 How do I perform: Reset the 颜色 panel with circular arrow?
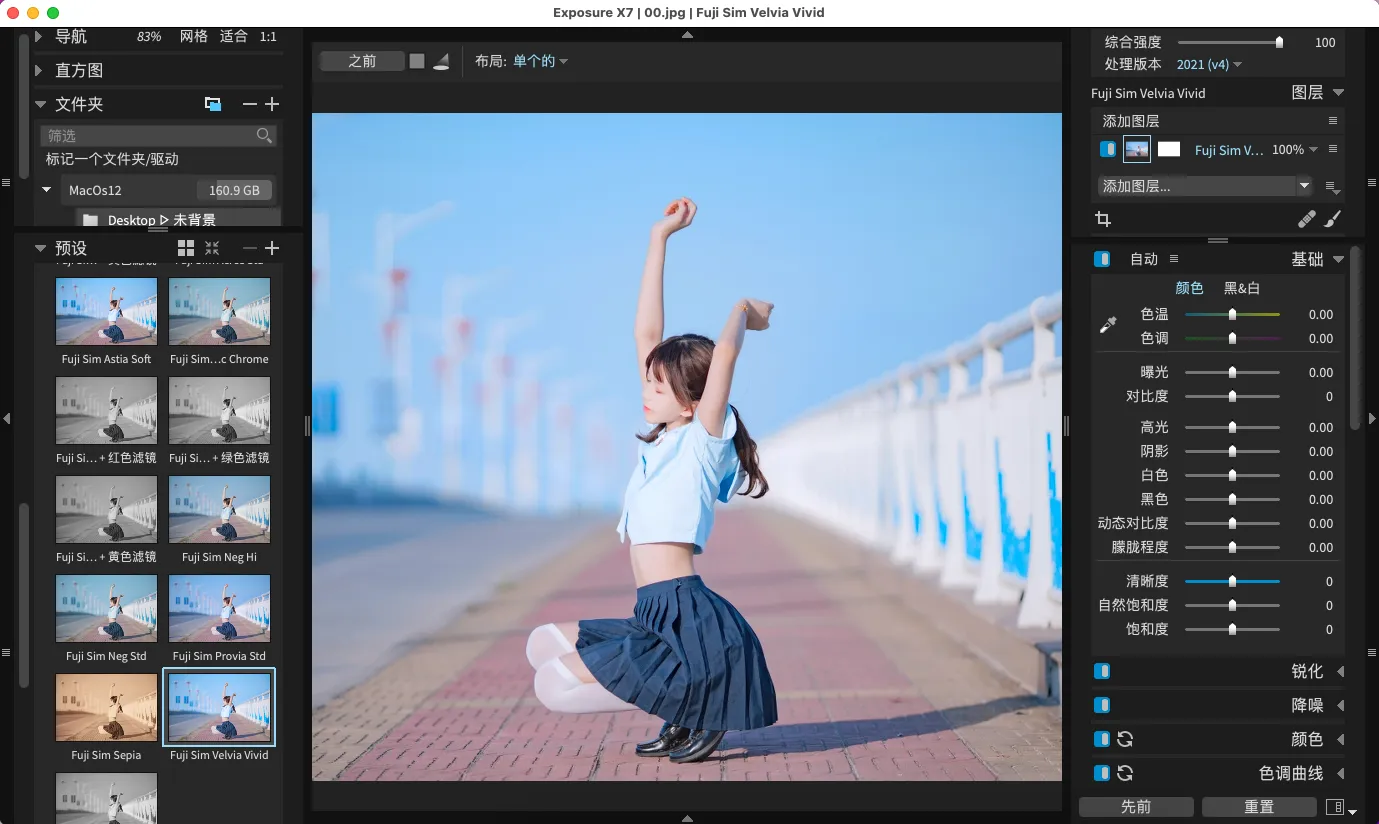(1125, 739)
